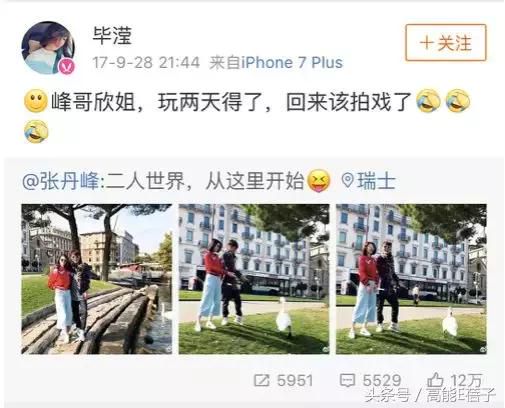The width and height of the screenshot is (505, 408).
Task: Tap the comment icon beside 5529
Action: (x=347, y=380)
